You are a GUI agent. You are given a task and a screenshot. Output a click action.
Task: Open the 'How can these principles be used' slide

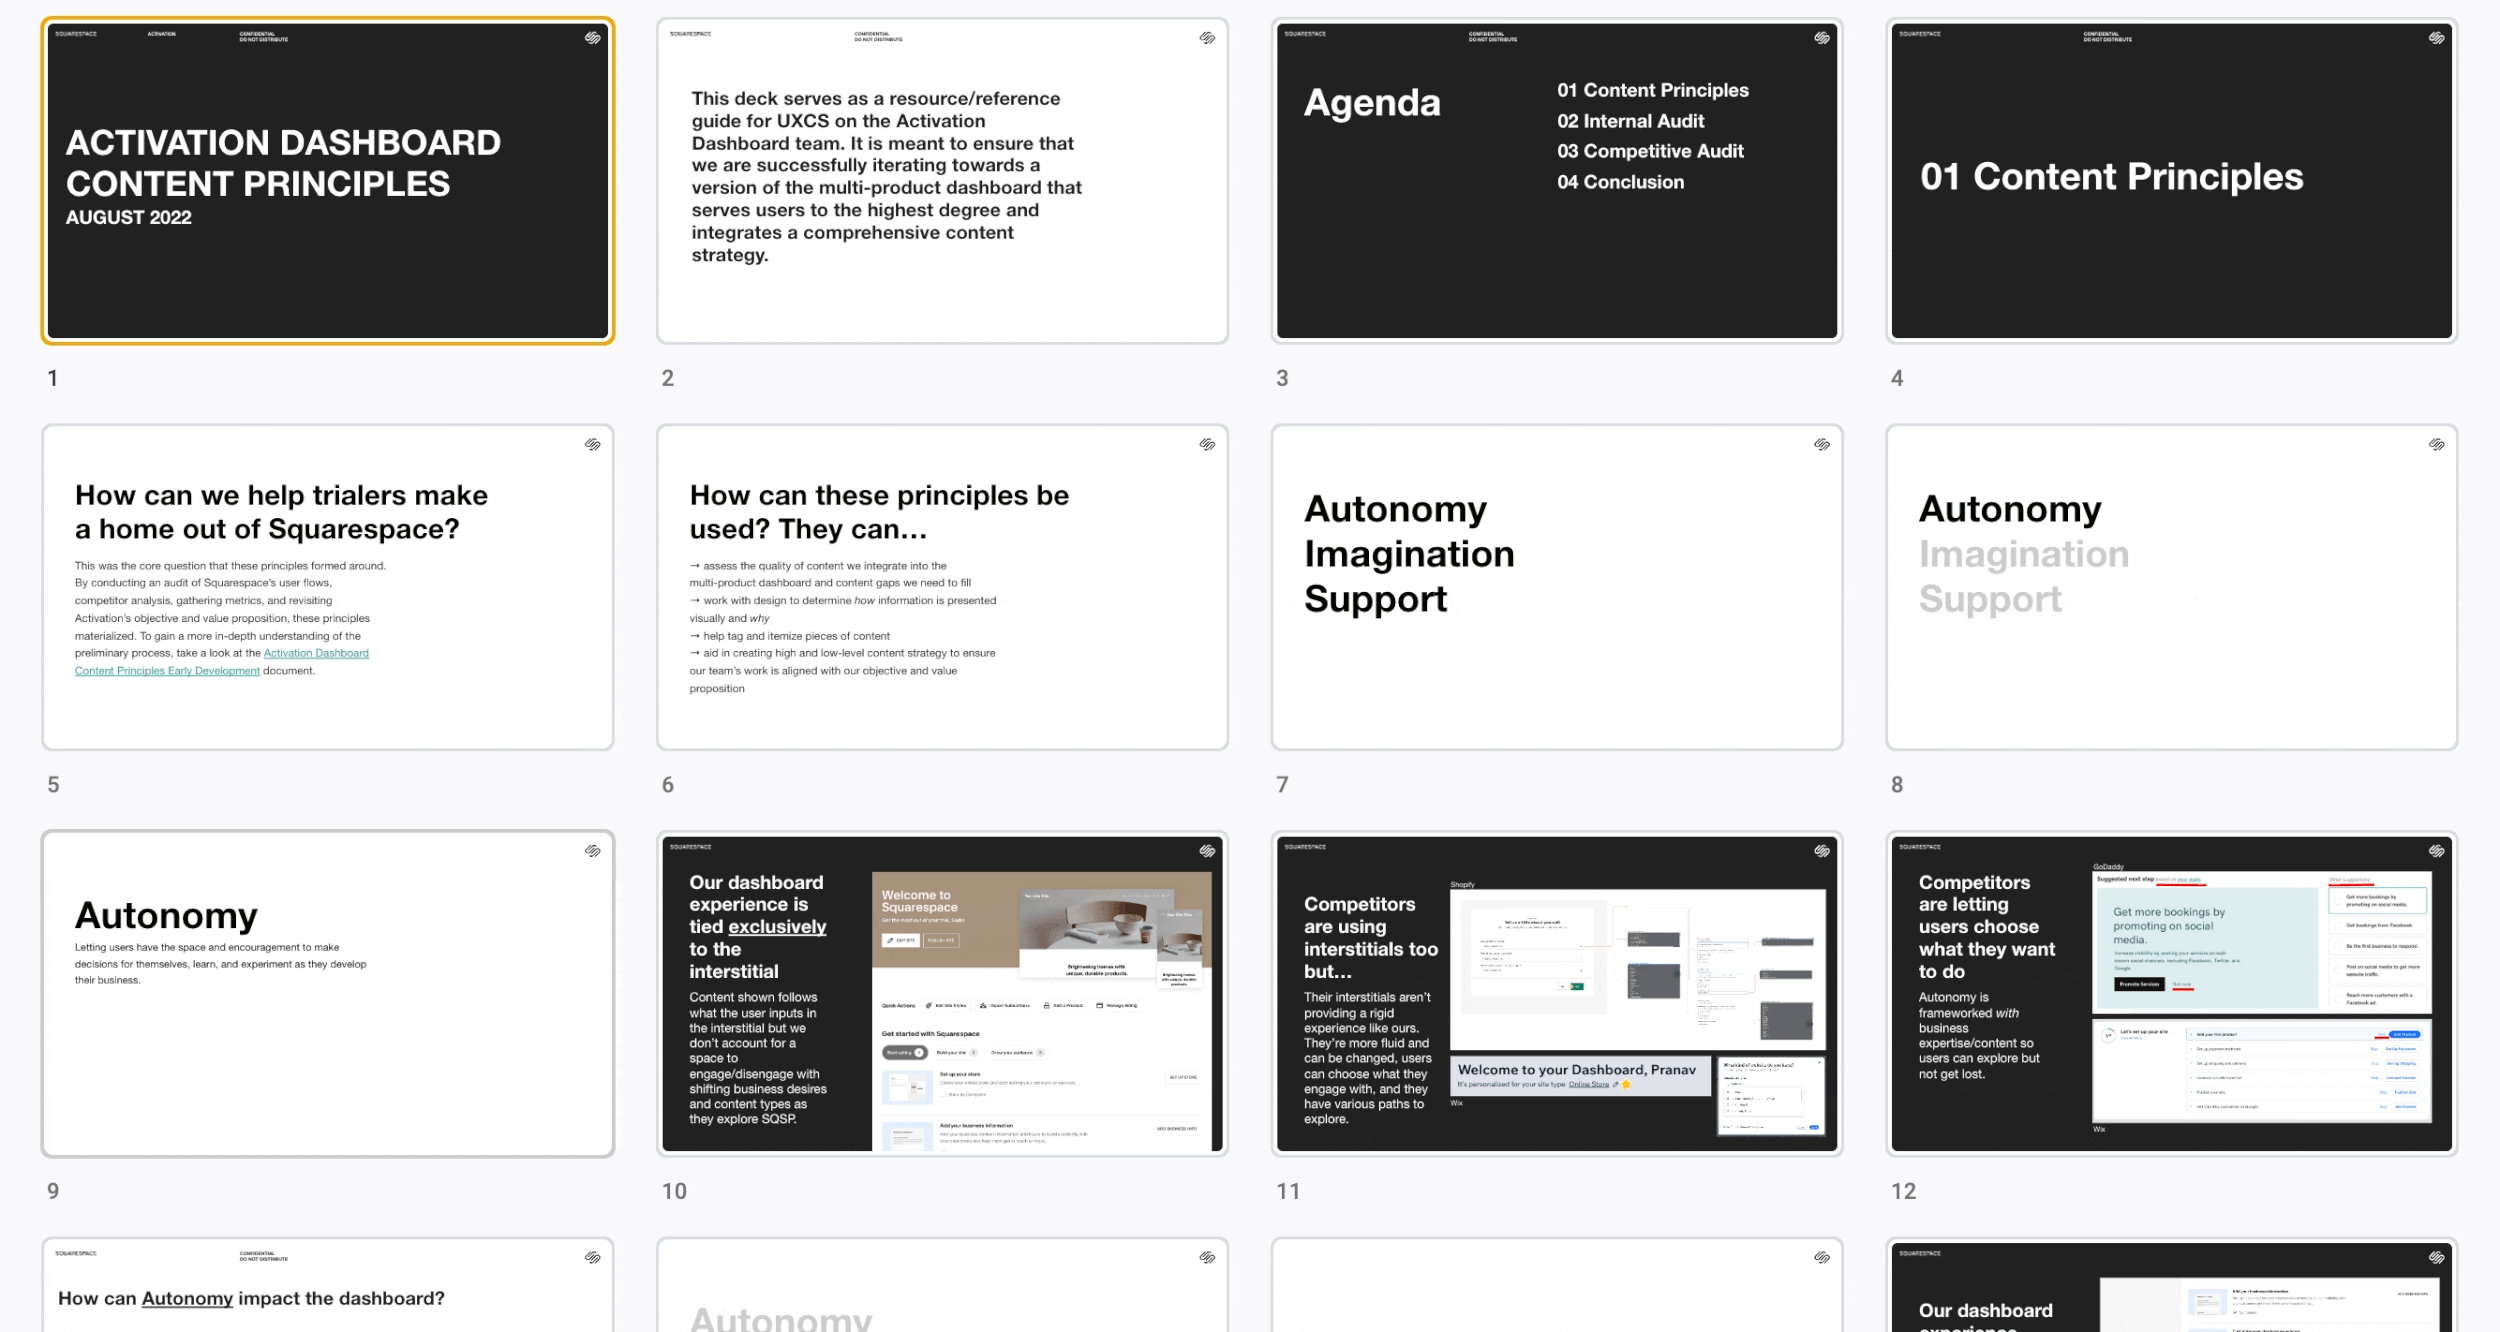[x=941, y=587]
